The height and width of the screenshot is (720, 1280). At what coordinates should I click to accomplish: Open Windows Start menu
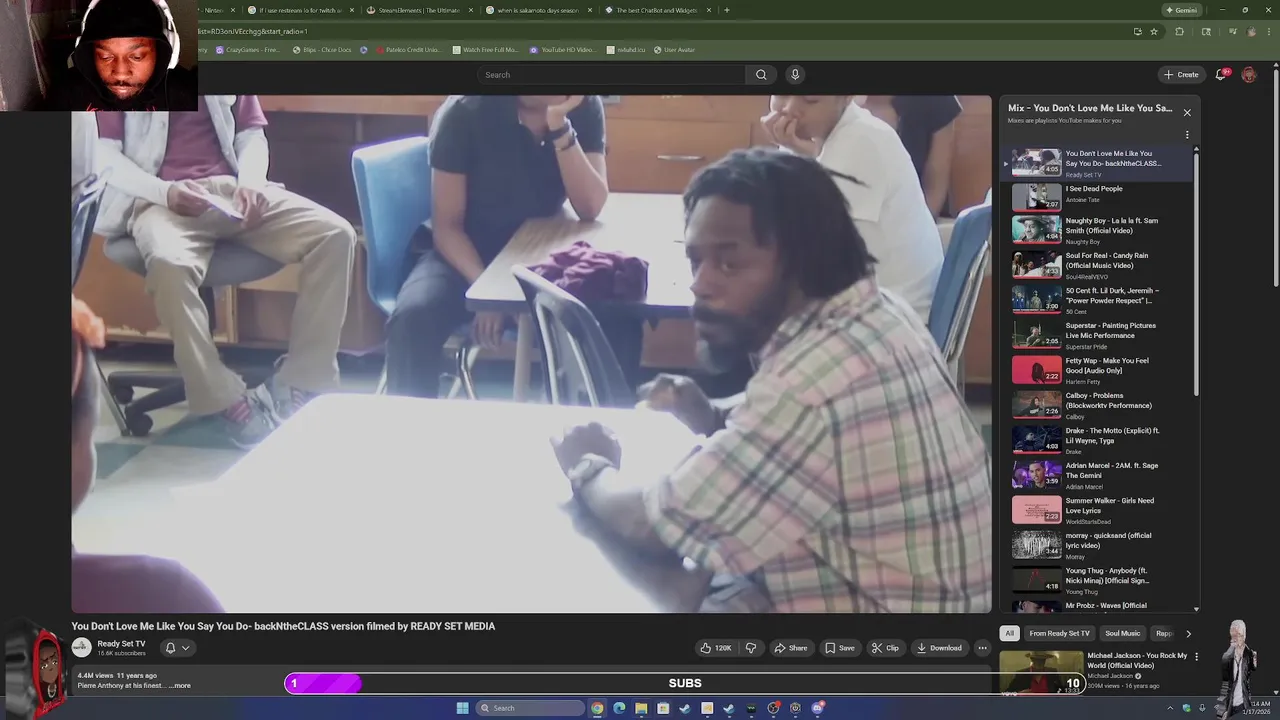tap(462, 708)
